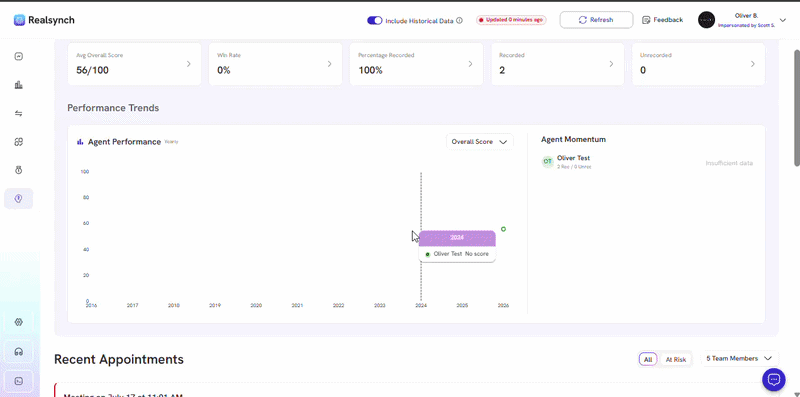Click the 2024 chart tooltip header
Screen dimensions: 800x397
(x=457, y=238)
